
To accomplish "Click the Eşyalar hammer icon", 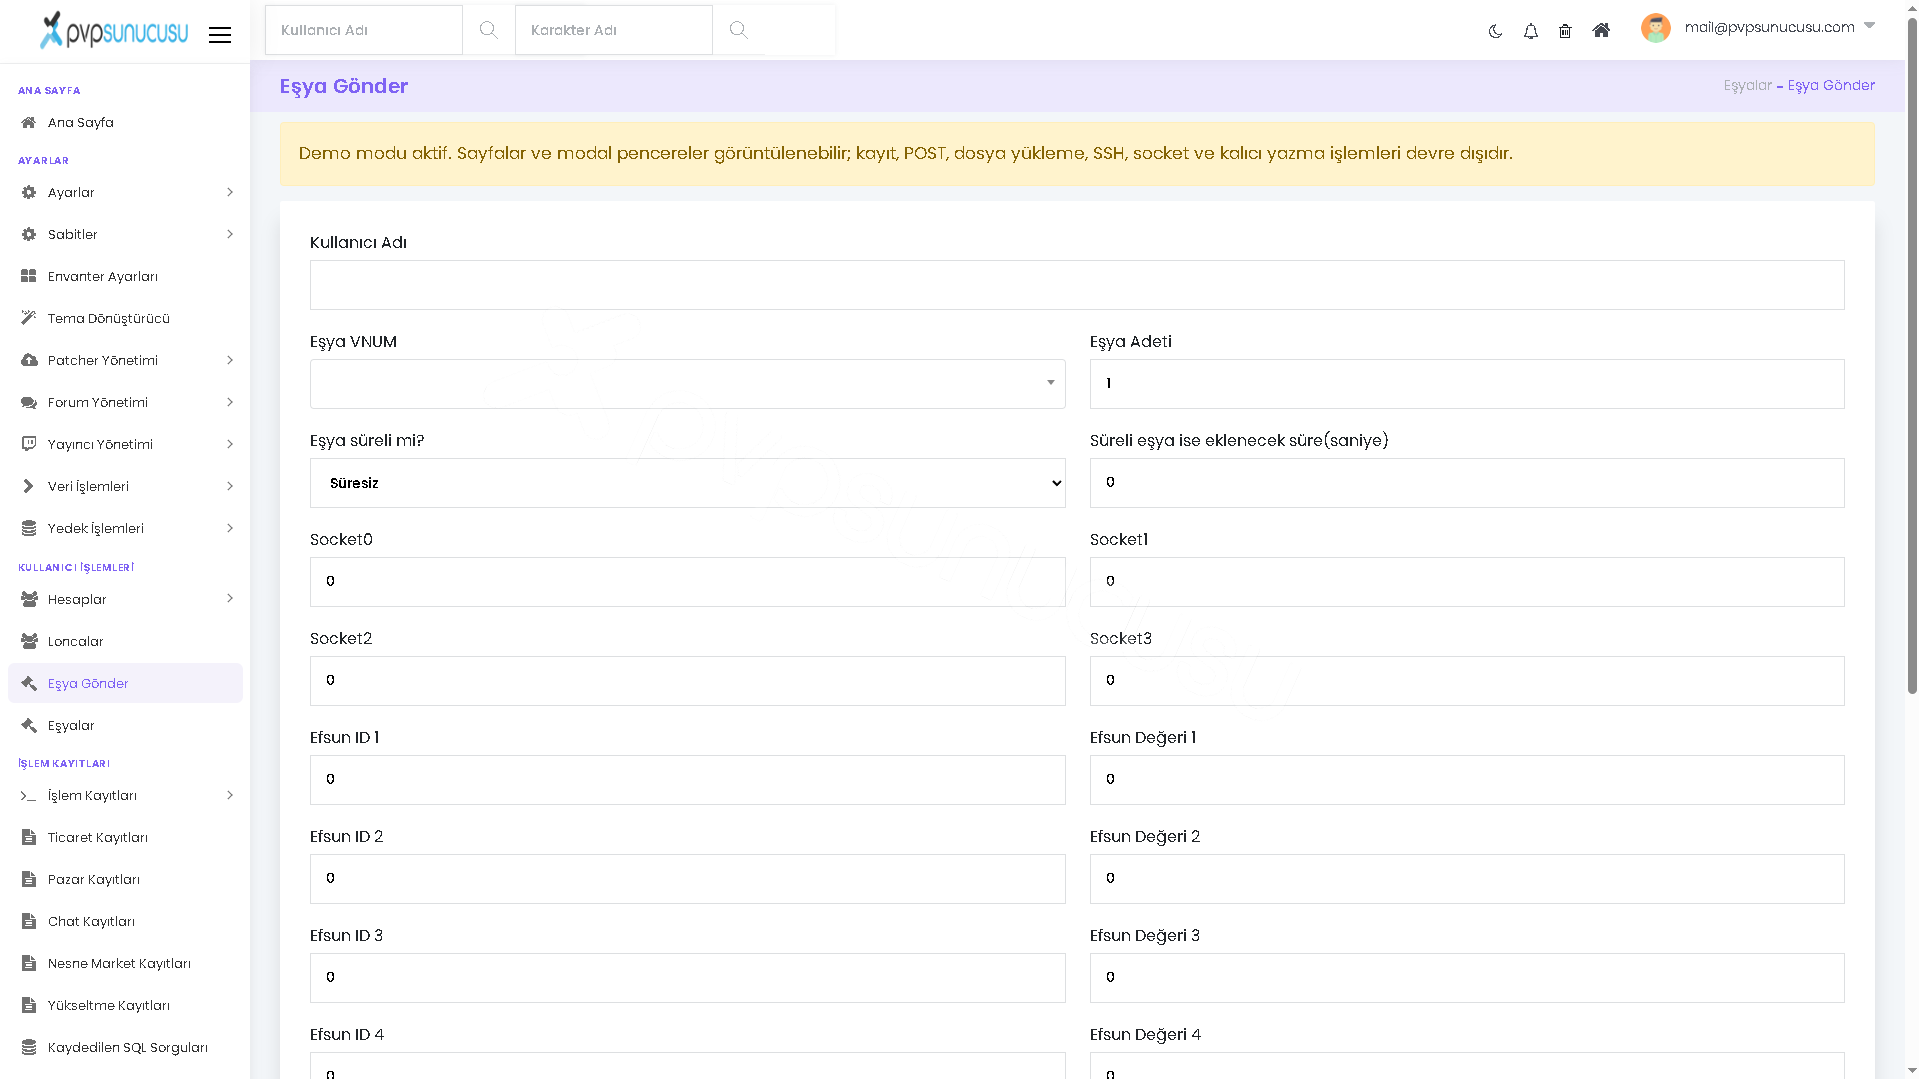I will (x=29, y=725).
